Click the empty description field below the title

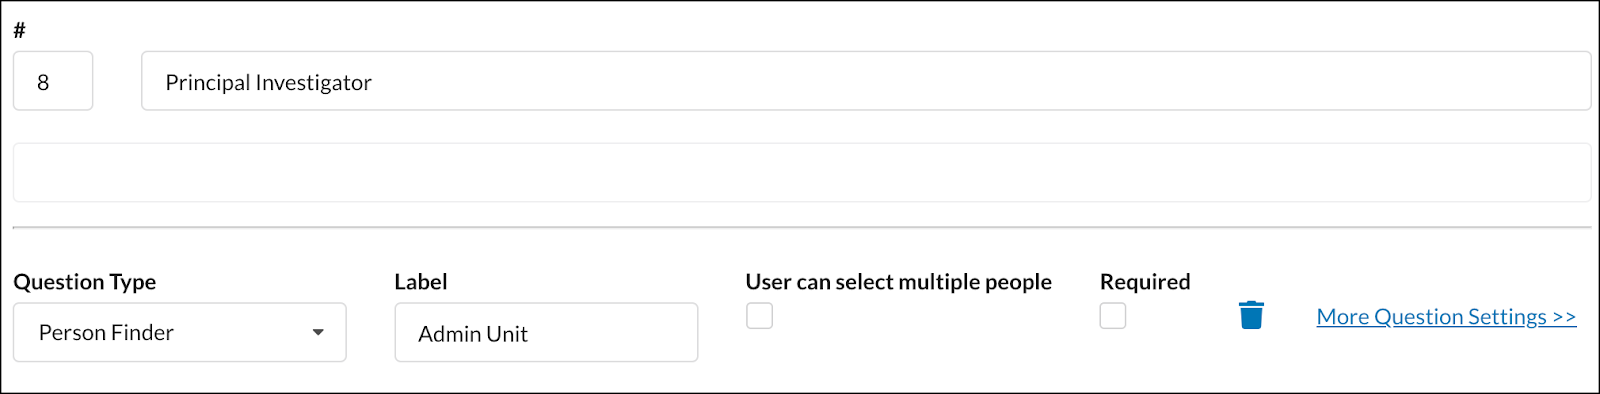pyautogui.click(x=802, y=173)
